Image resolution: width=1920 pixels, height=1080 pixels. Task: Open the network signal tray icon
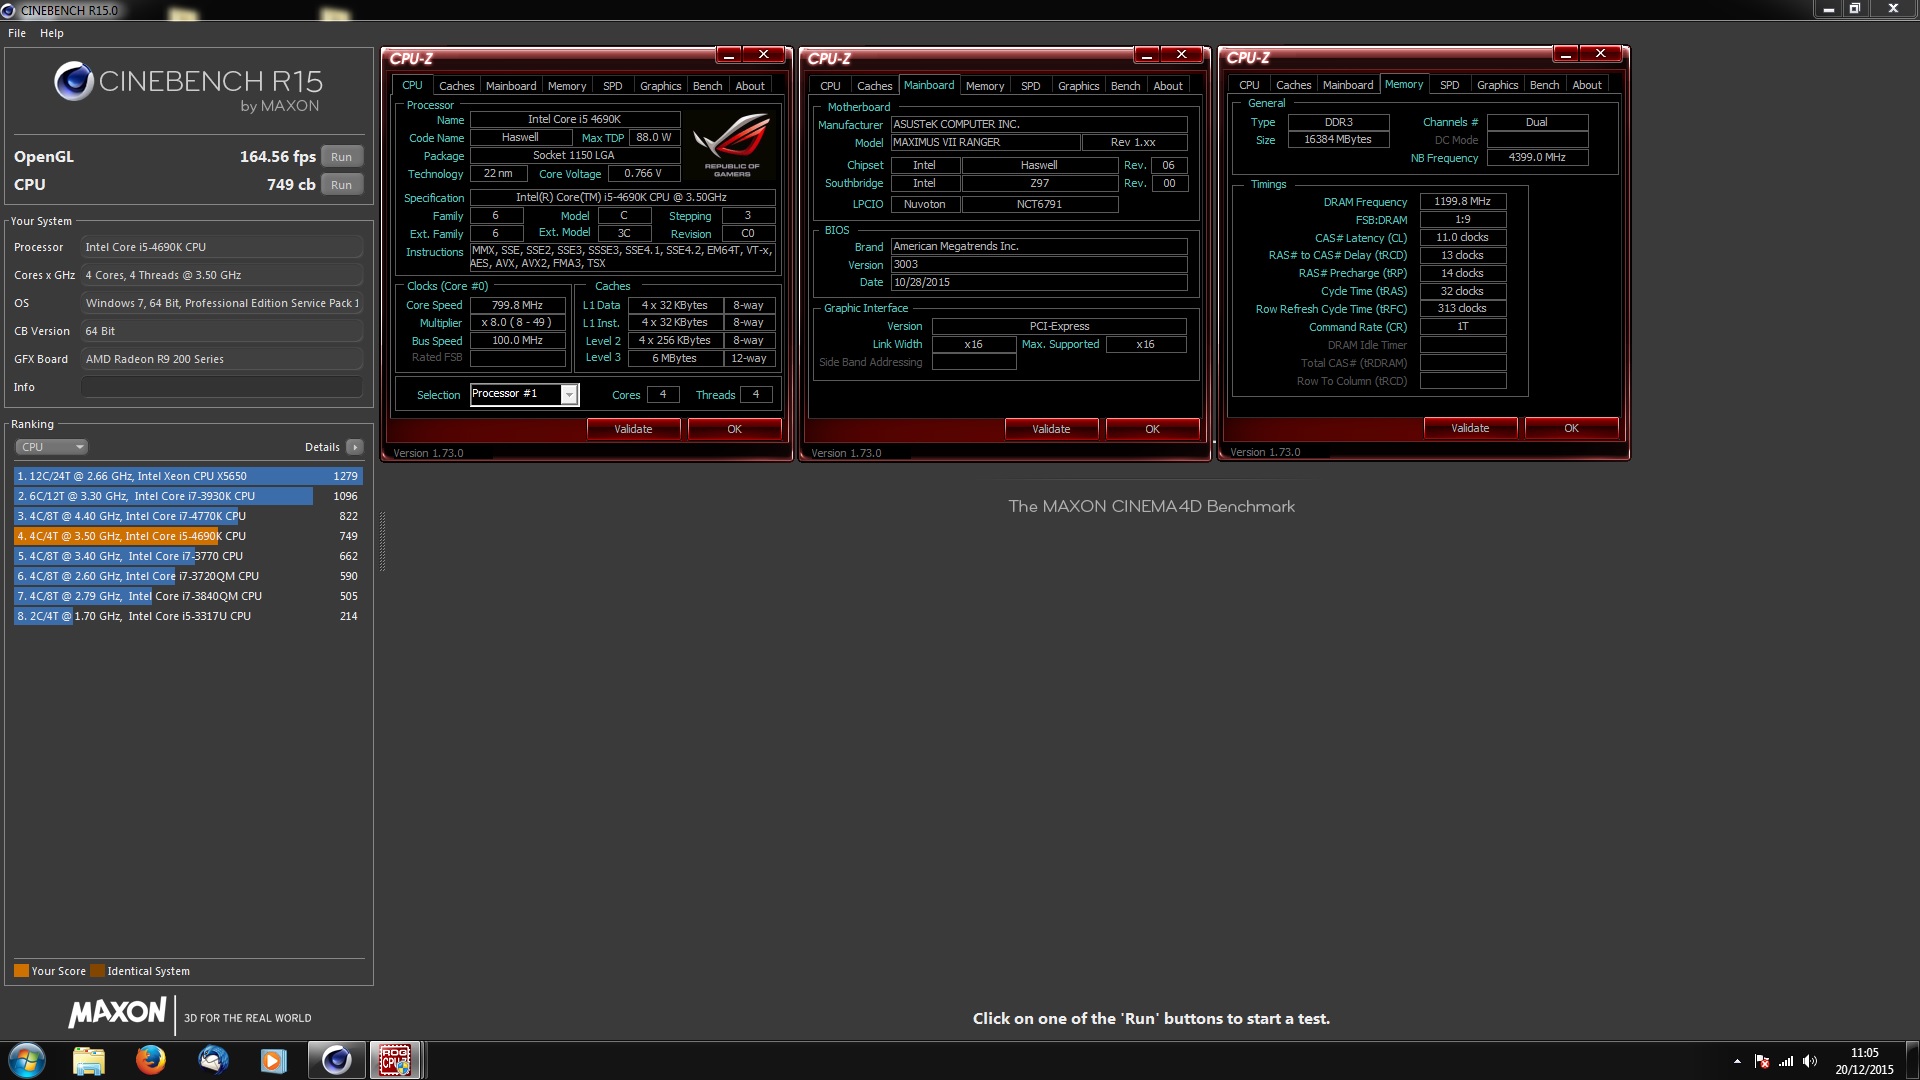(x=1786, y=1061)
